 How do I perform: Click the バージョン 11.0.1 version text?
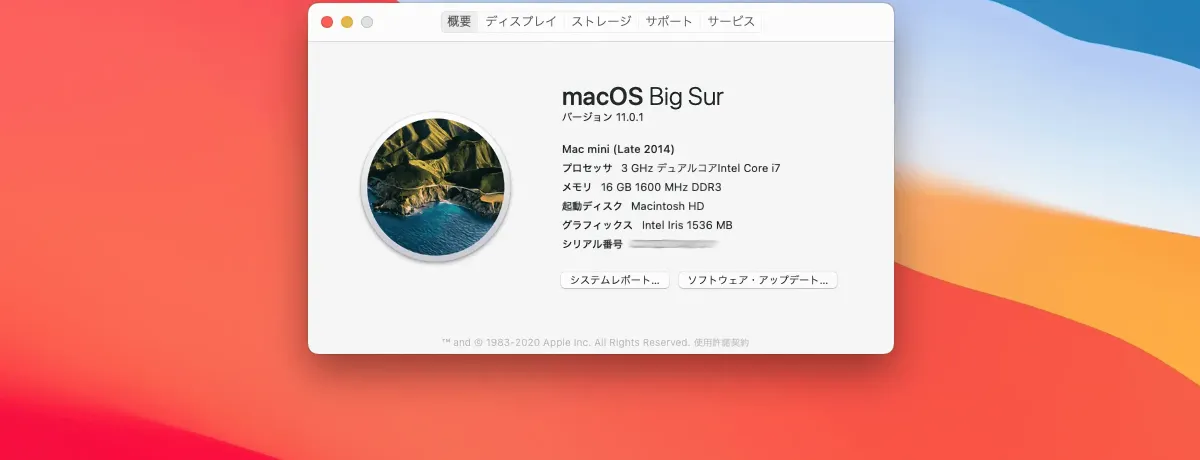pyautogui.click(x=603, y=118)
